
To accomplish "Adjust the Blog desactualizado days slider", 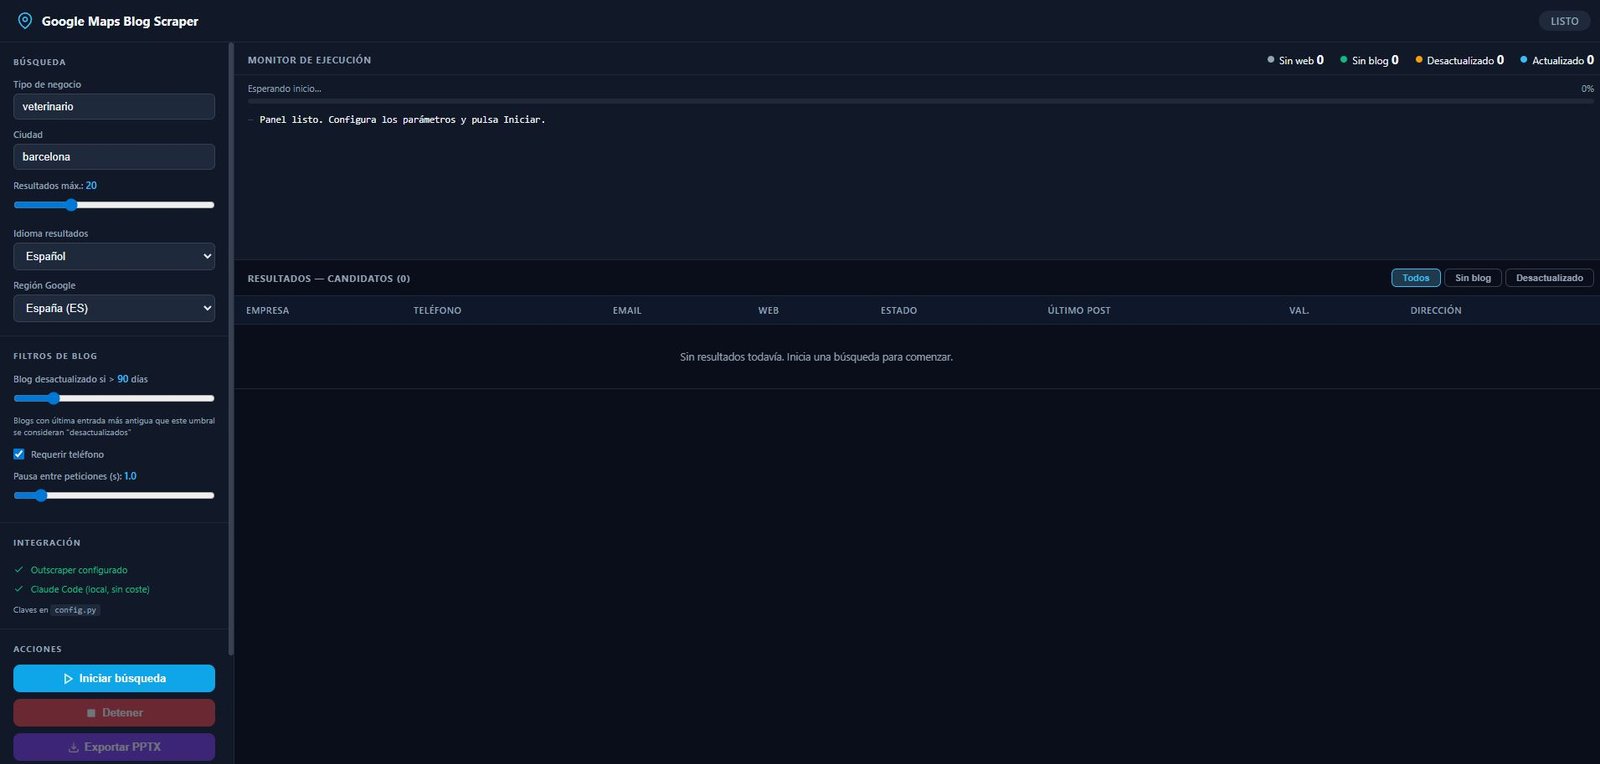I will (x=114, y=398).
